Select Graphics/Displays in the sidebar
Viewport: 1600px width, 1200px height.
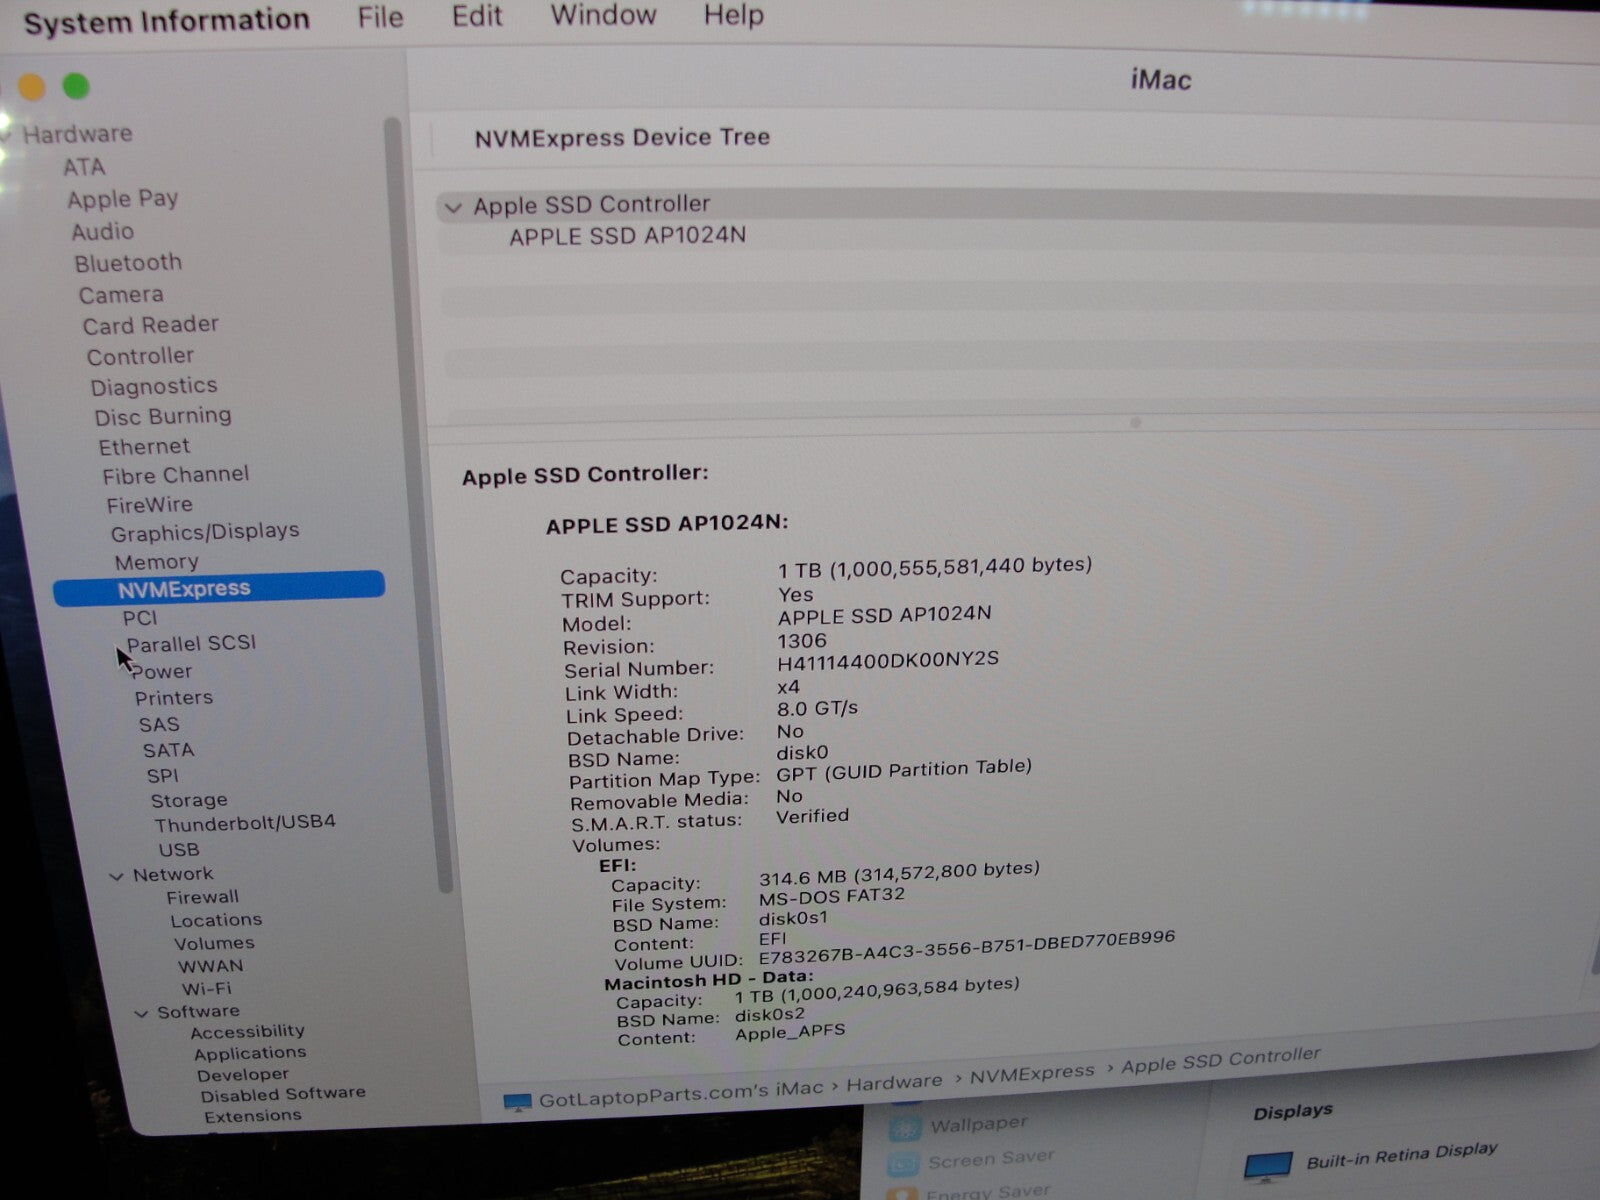tap(204, 532)
